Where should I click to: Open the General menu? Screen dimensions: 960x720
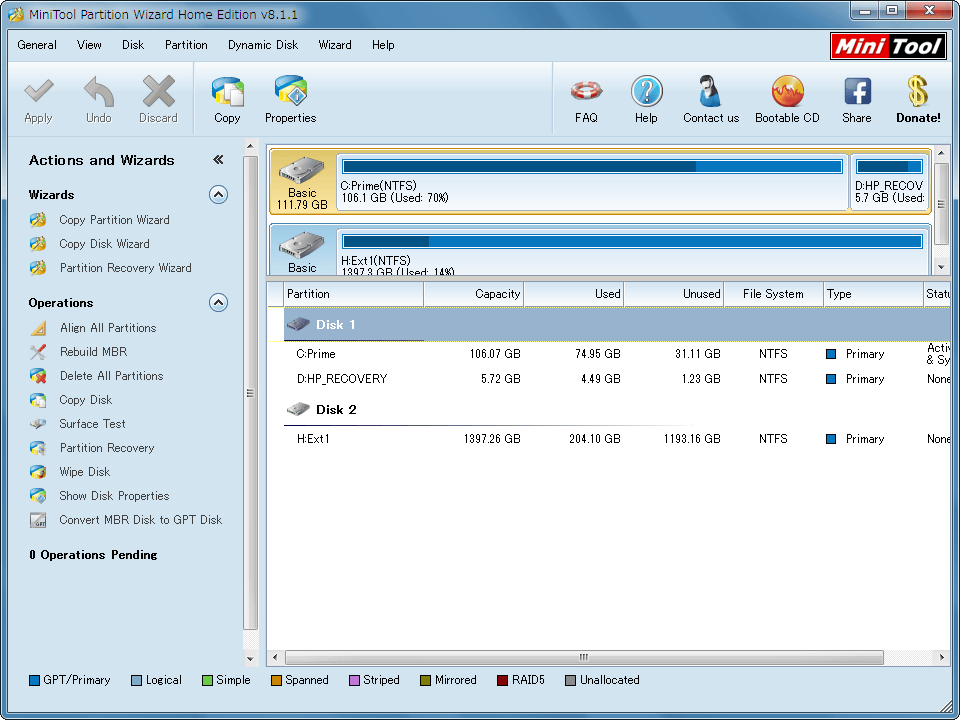[37, 45]
